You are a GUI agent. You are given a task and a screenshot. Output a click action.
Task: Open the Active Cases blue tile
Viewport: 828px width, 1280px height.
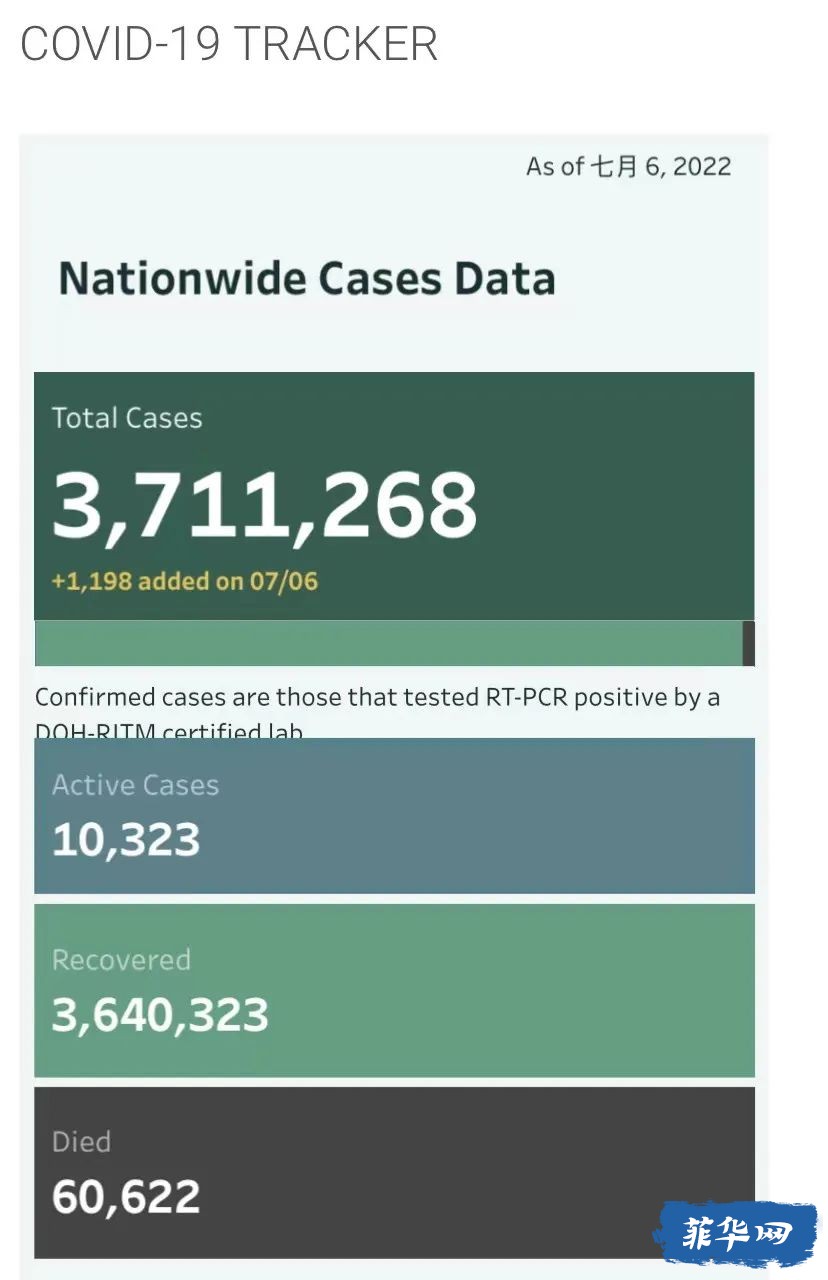click(x=394, y=816)
